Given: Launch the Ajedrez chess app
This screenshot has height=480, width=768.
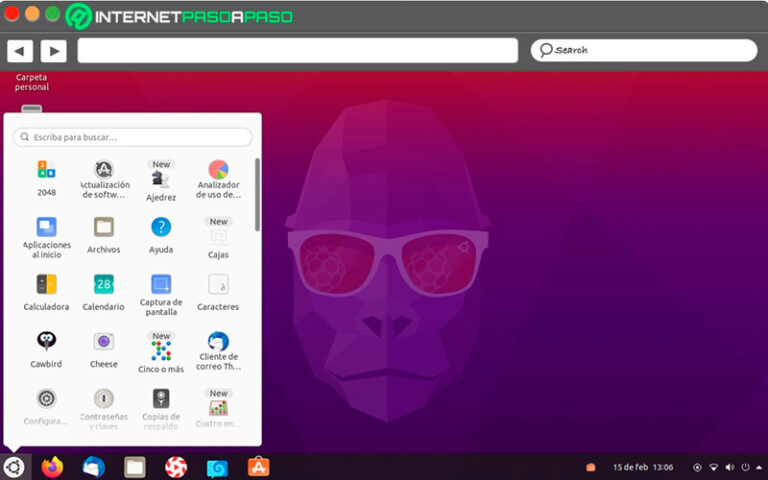Looking at the screenshot, I should click(x=161, y=179).
